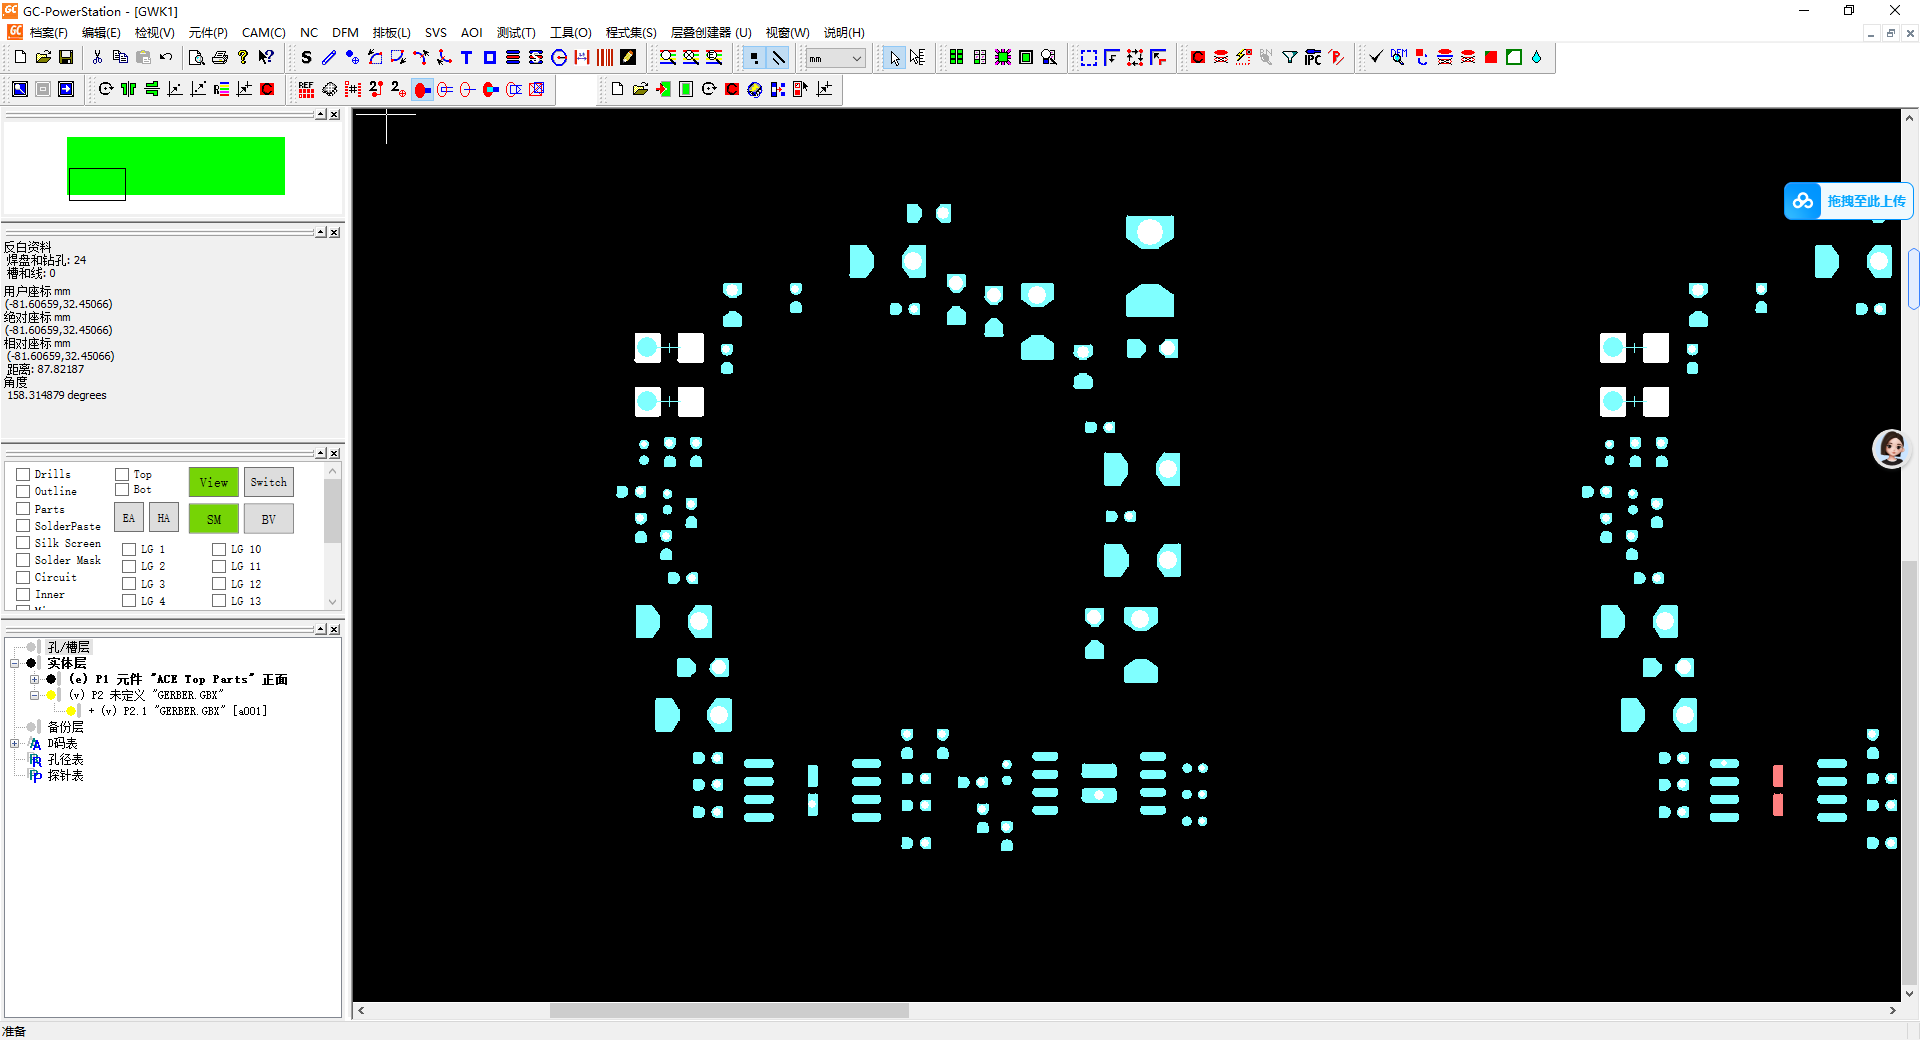Check the Solder Mask checkbox

(23, 560)
